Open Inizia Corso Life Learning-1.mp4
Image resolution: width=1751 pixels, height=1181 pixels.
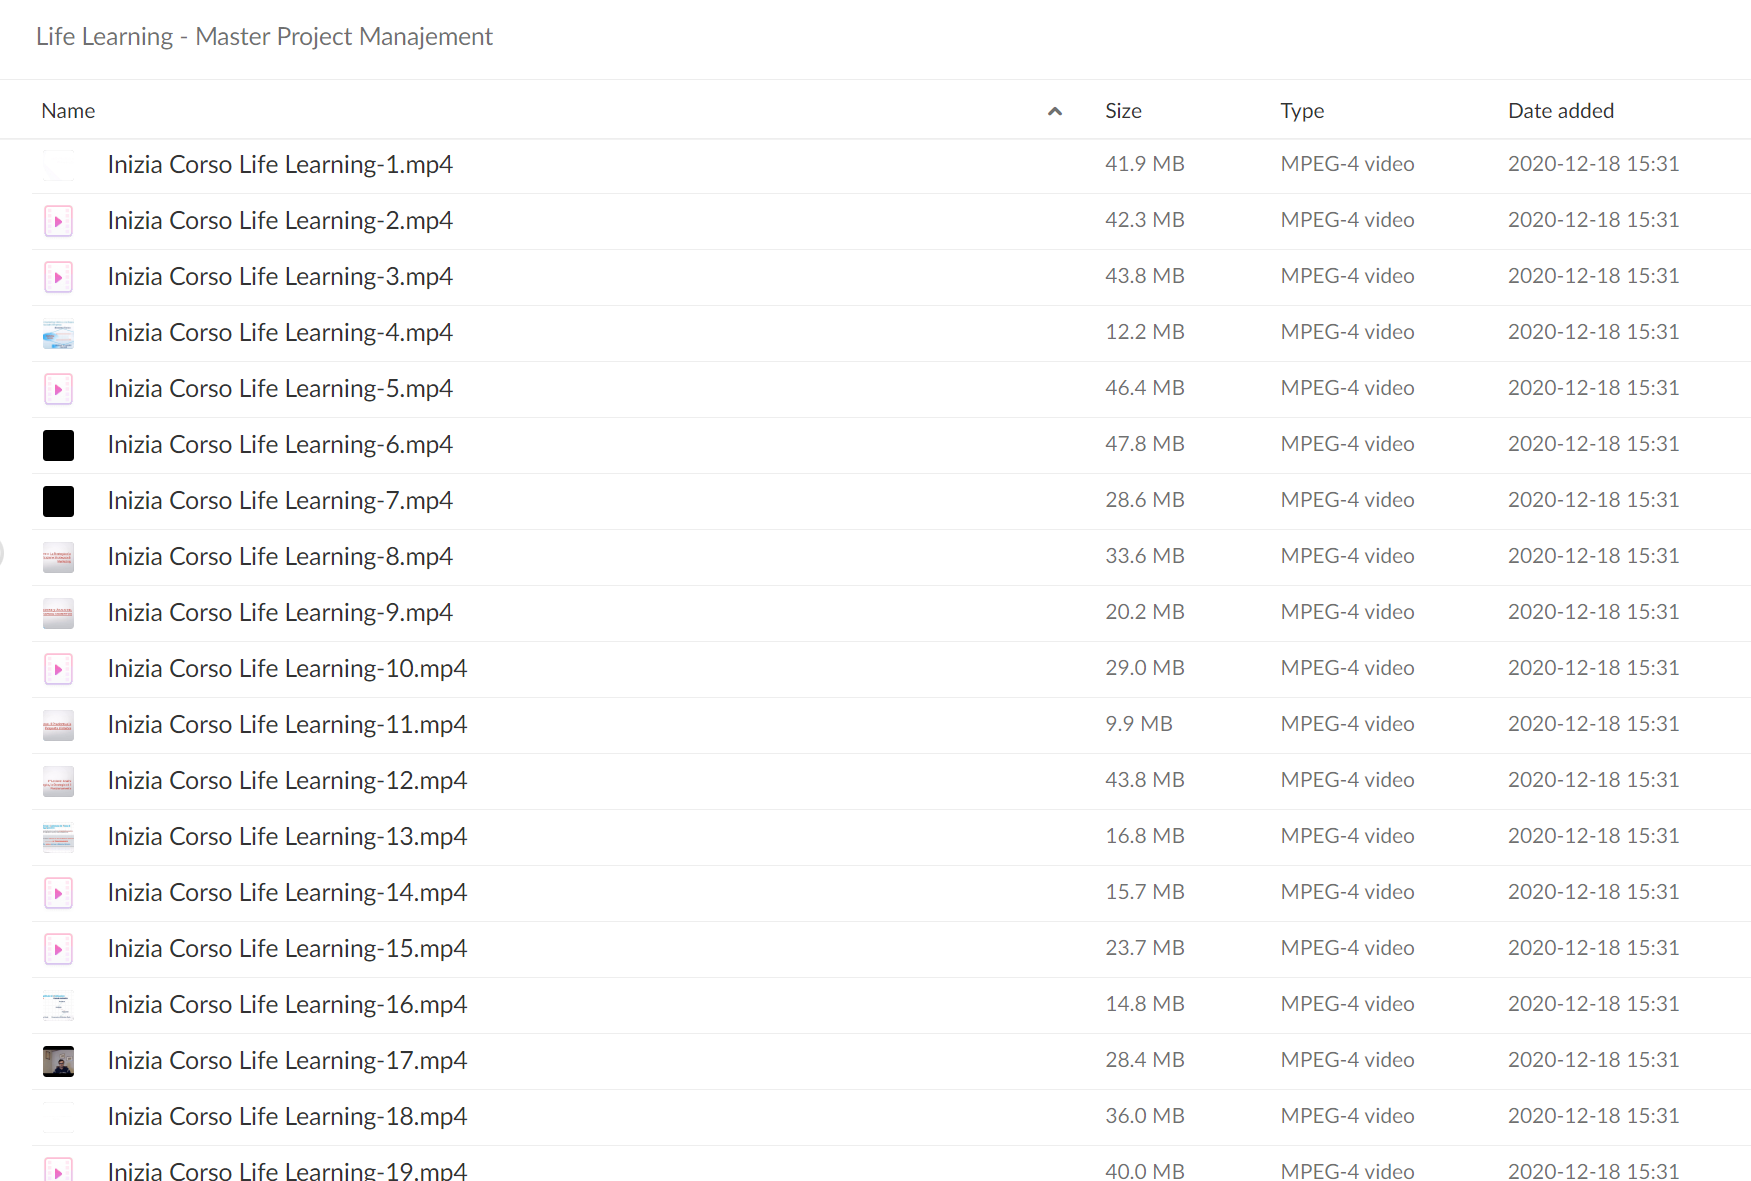tap(280, 165)
